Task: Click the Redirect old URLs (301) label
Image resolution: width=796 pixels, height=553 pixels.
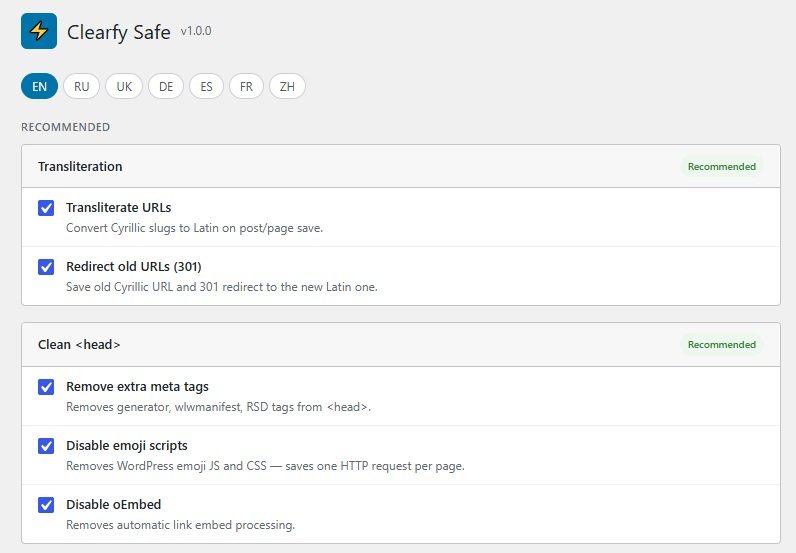Action: coord(134,267)
